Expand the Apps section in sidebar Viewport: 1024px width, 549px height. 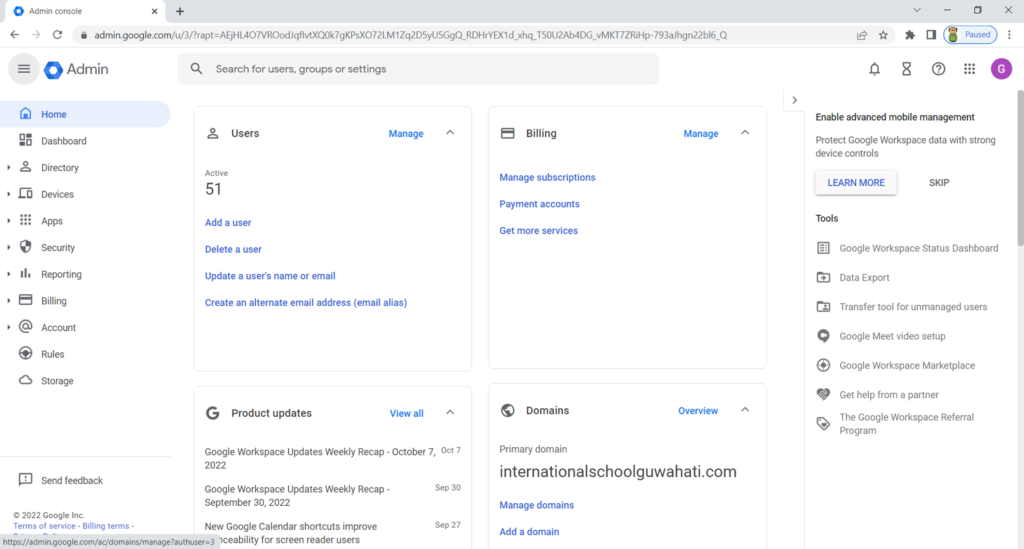tap(8, 221)
